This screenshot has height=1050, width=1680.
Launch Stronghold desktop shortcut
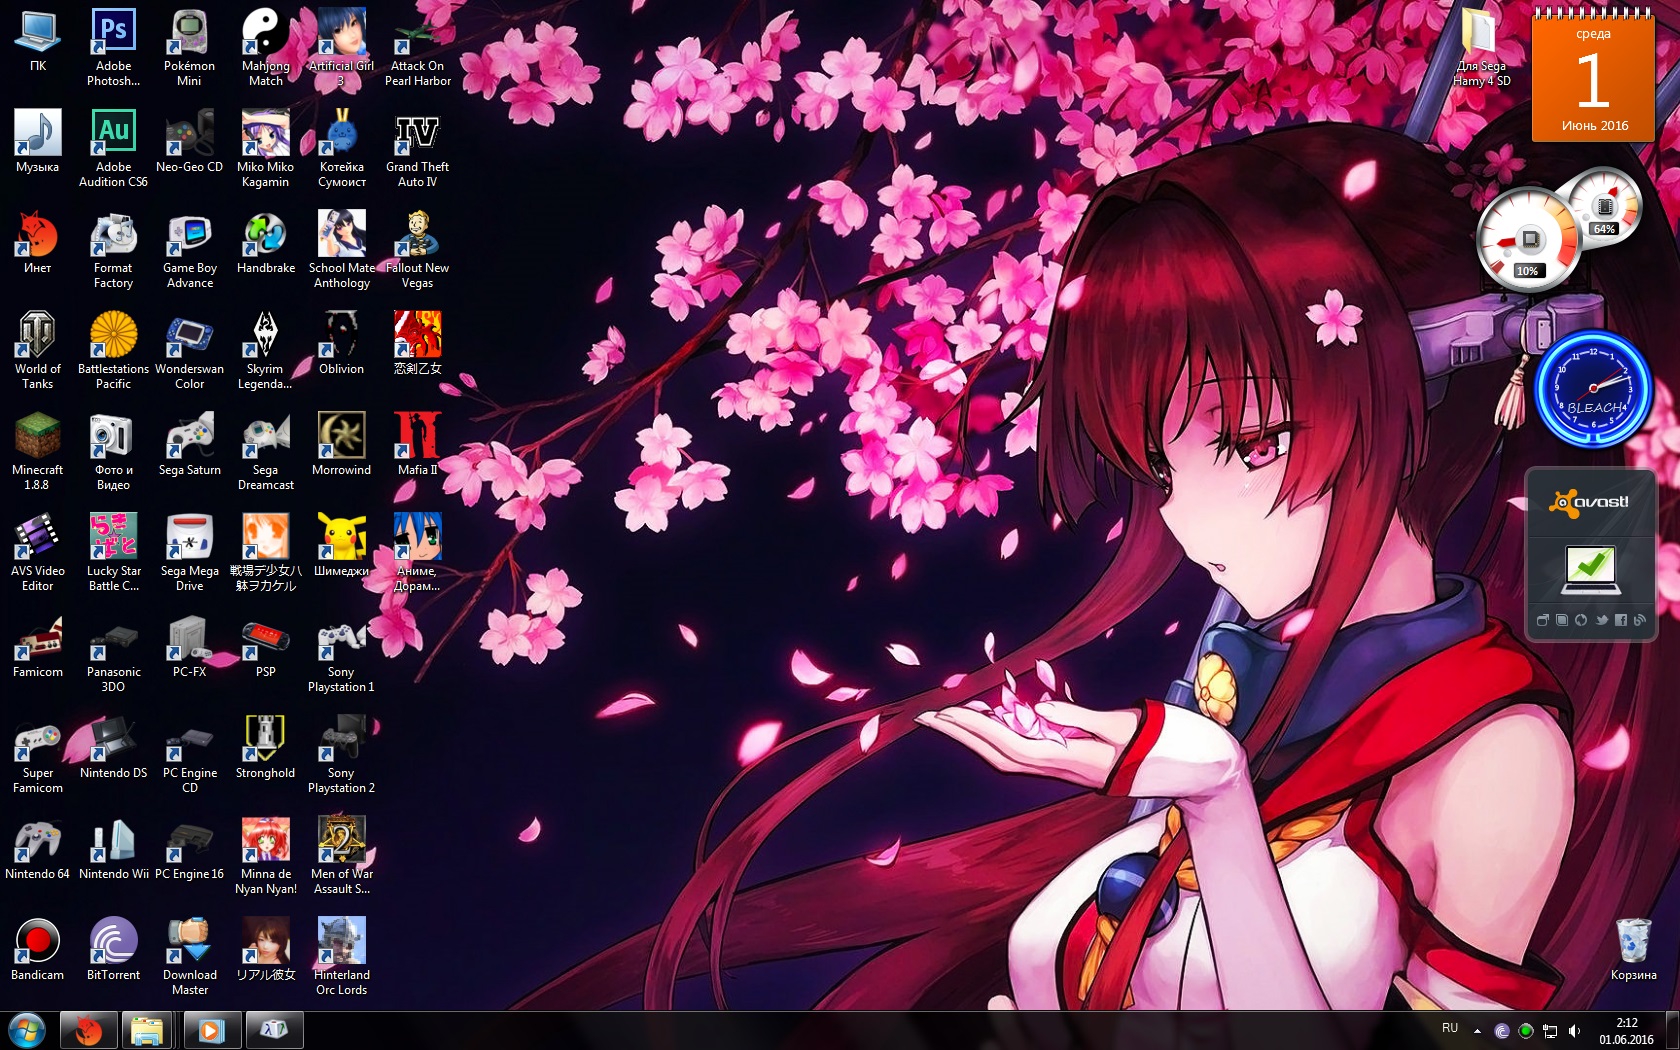point(265,747)
